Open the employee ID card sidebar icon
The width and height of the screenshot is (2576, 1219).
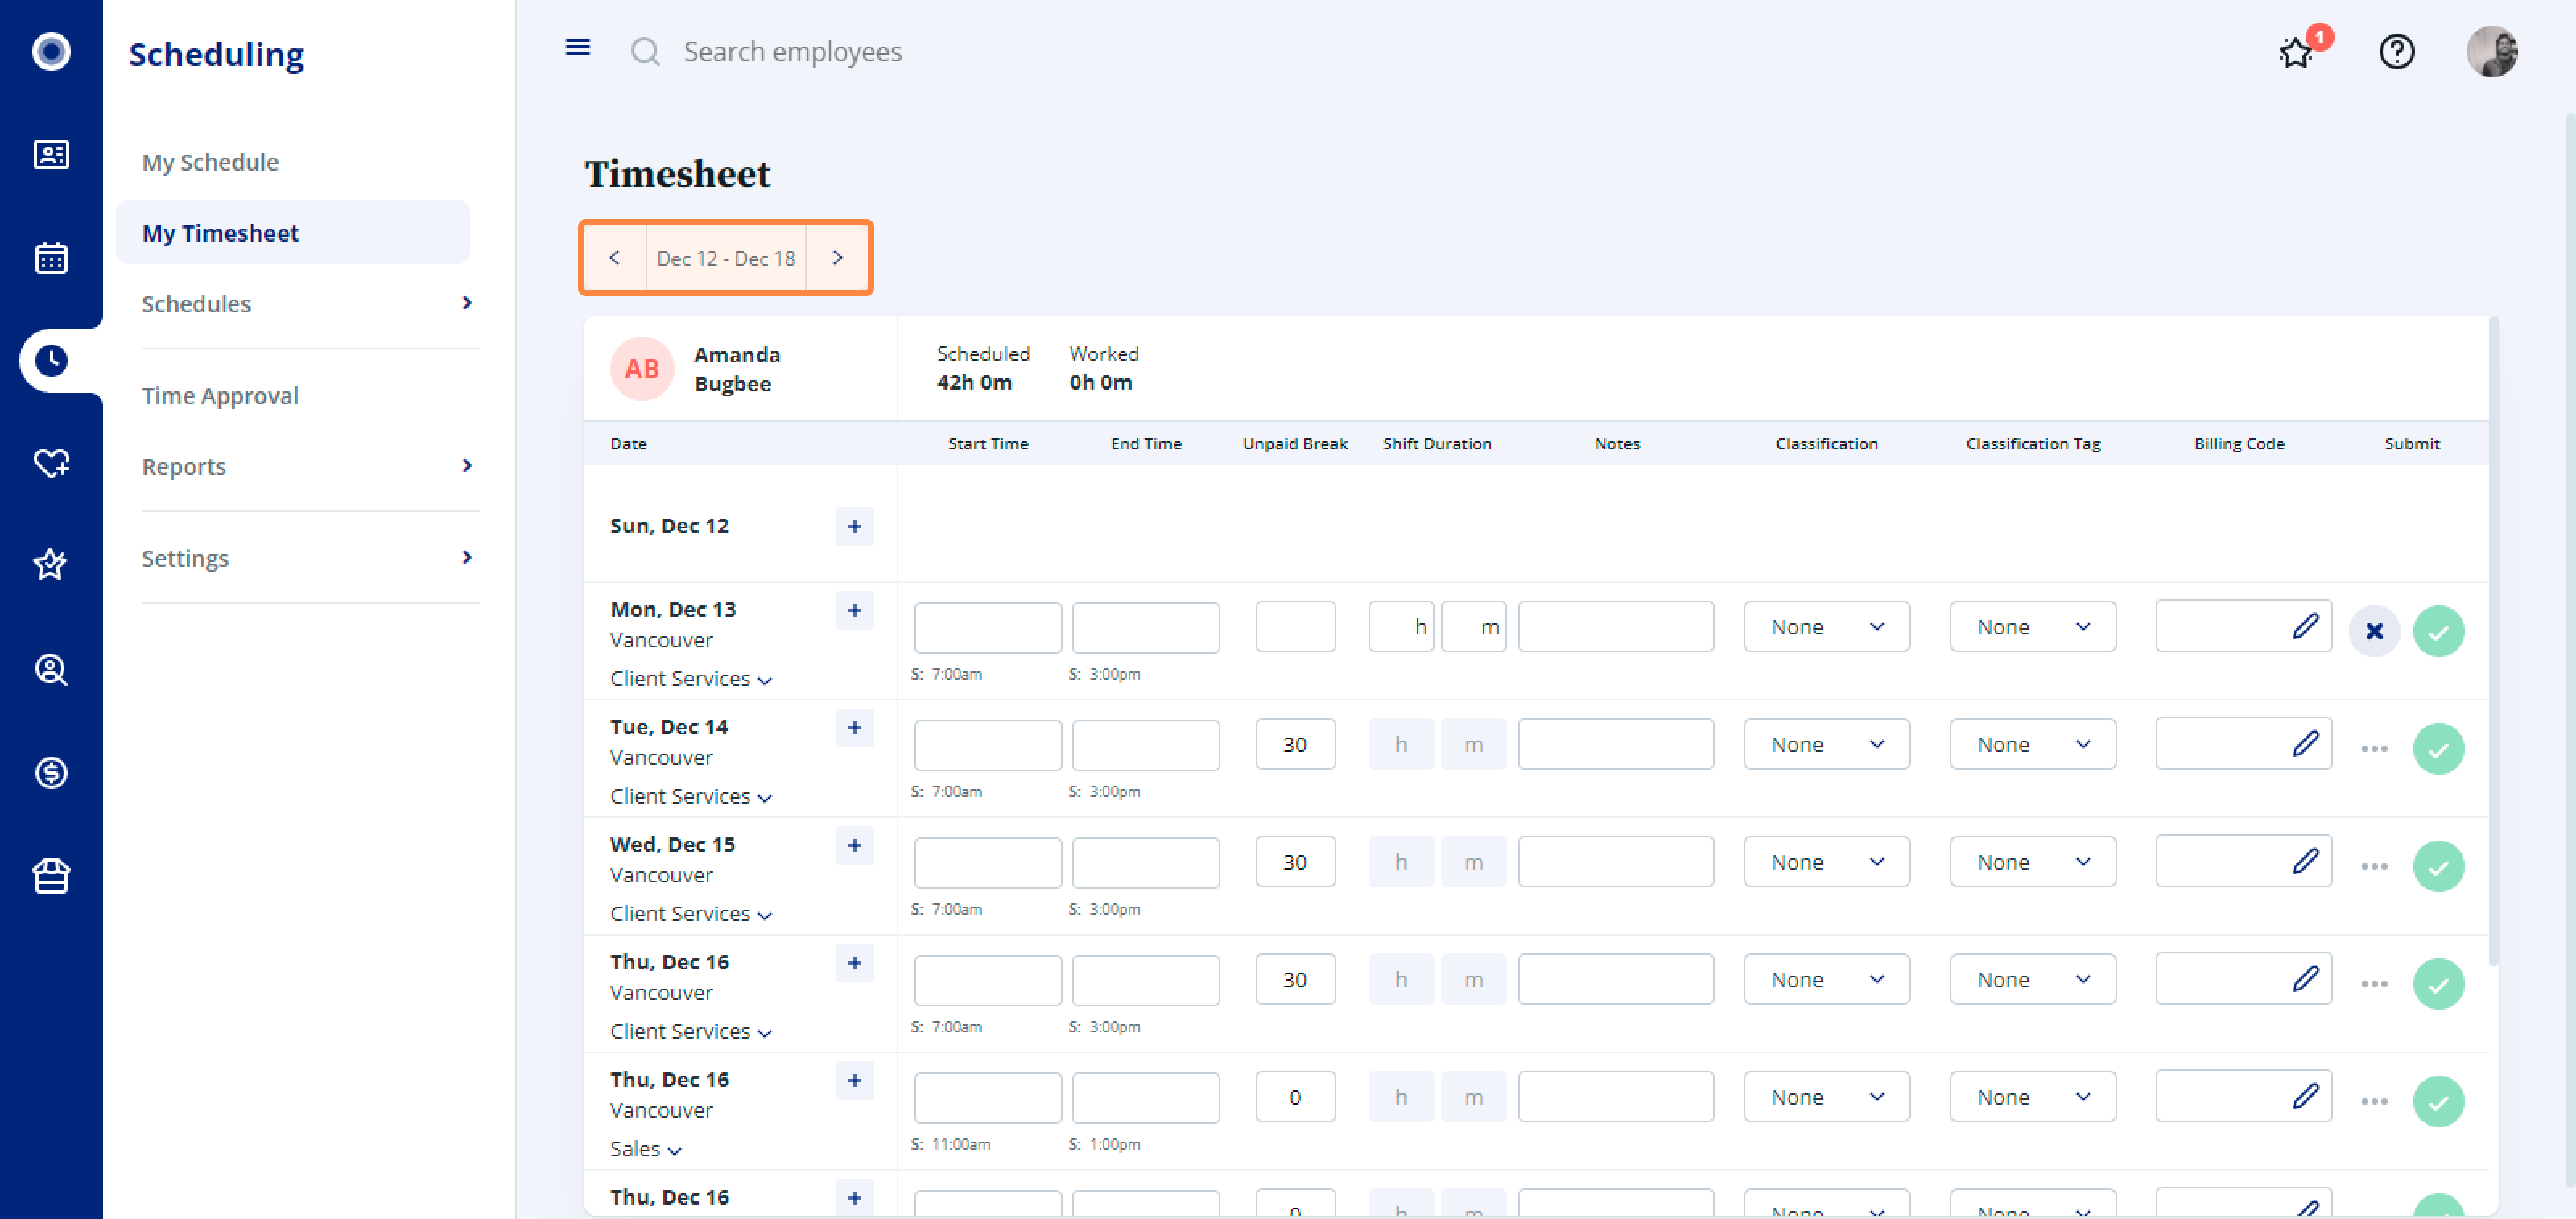click(51, 154)
